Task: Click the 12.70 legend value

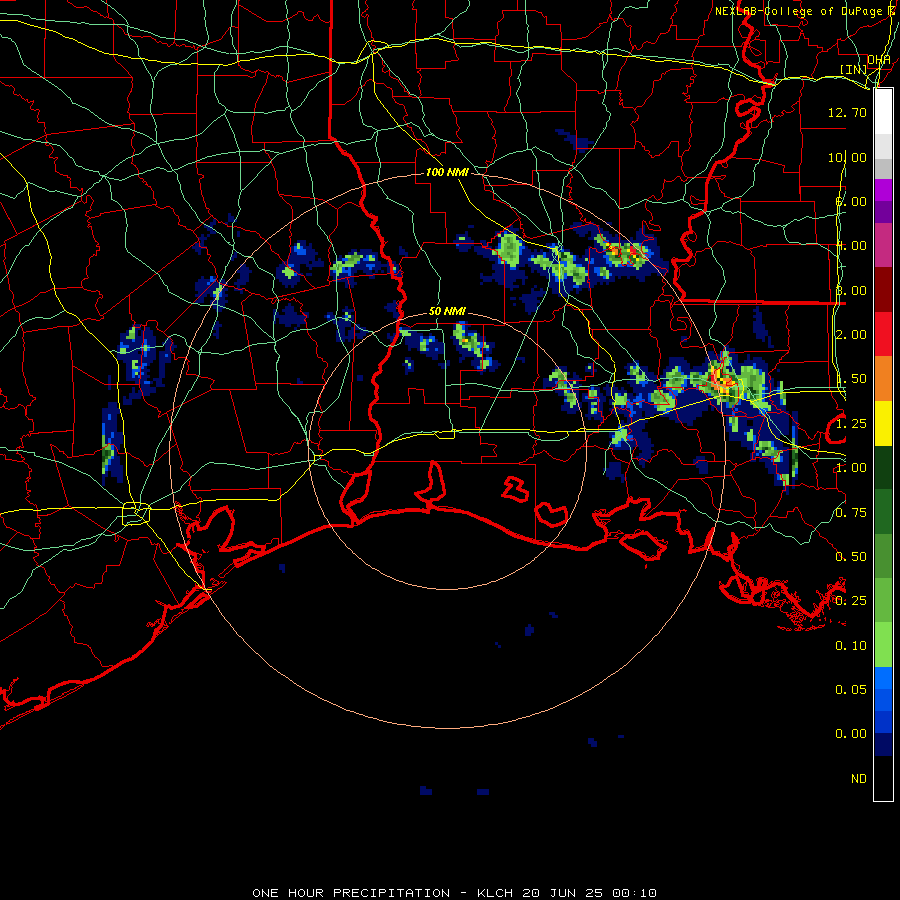Action: coord(847,112)
